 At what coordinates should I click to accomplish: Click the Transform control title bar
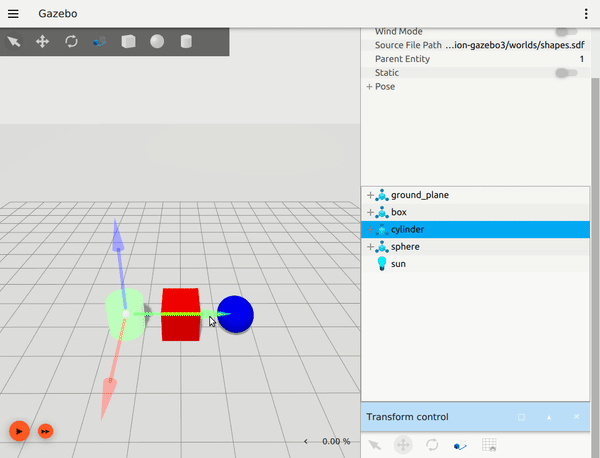(475, 417)
